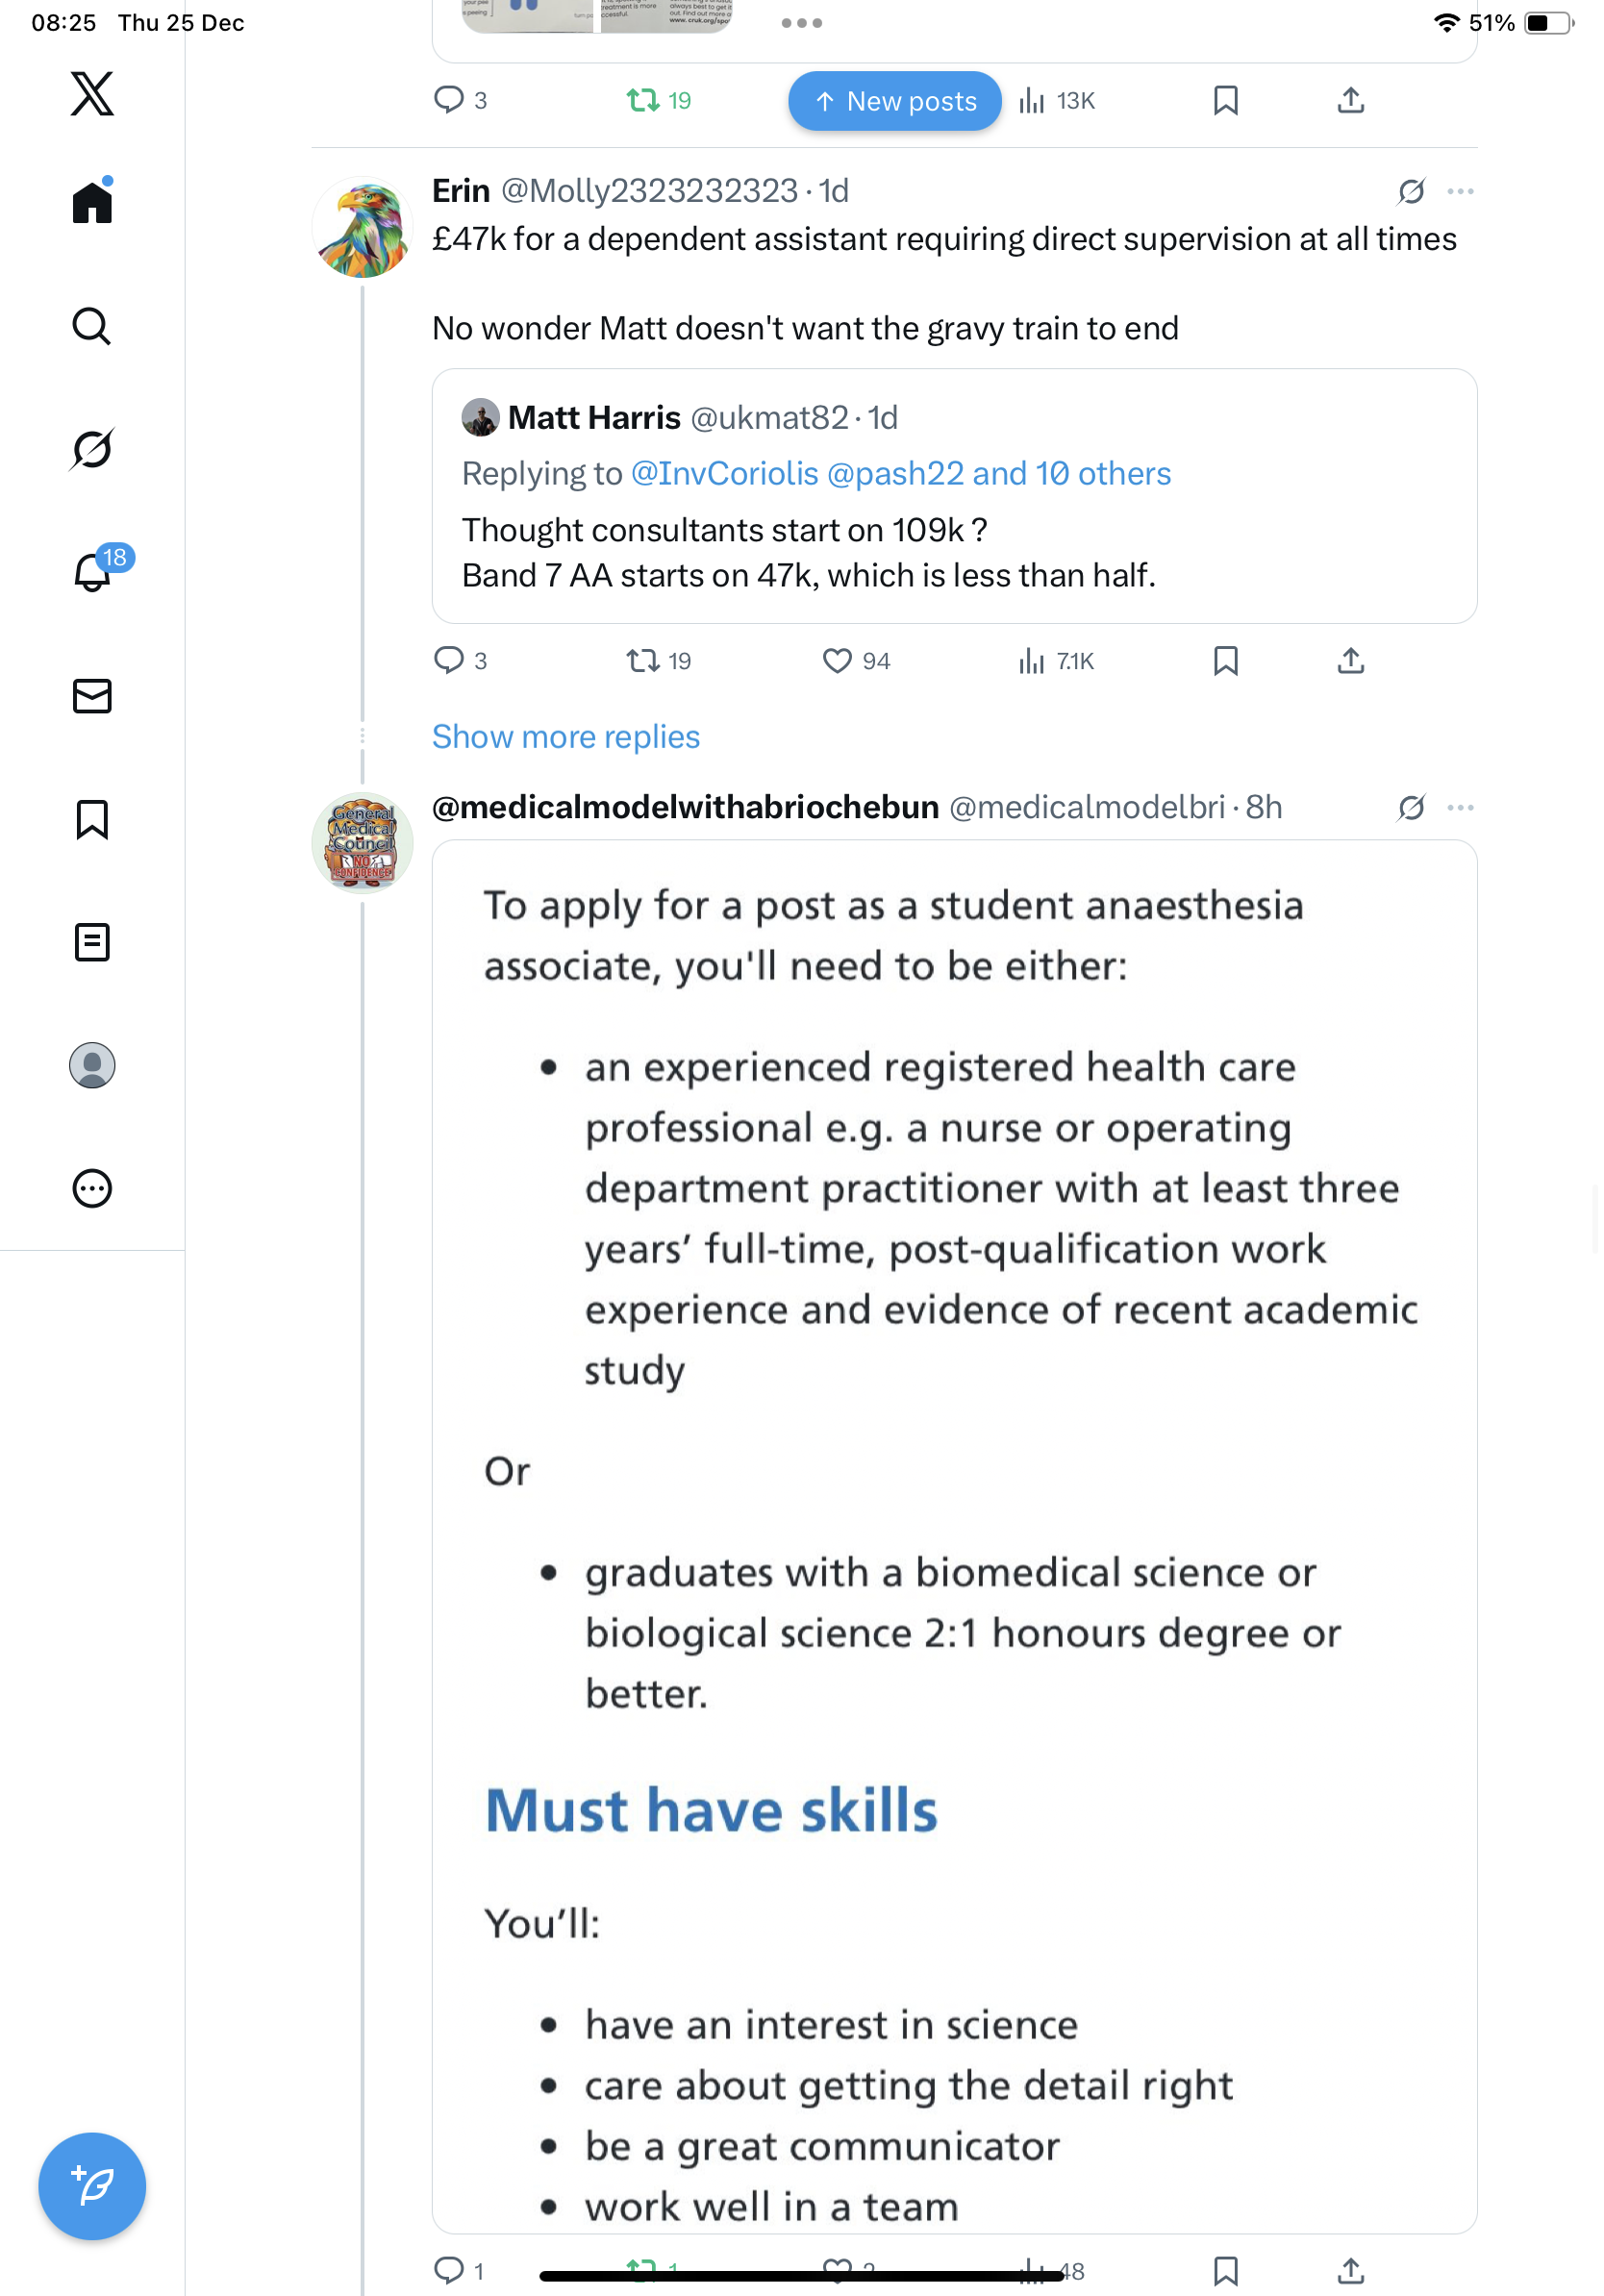Tap the compose new post button

pyautogui.click(x=92, y=2186)
